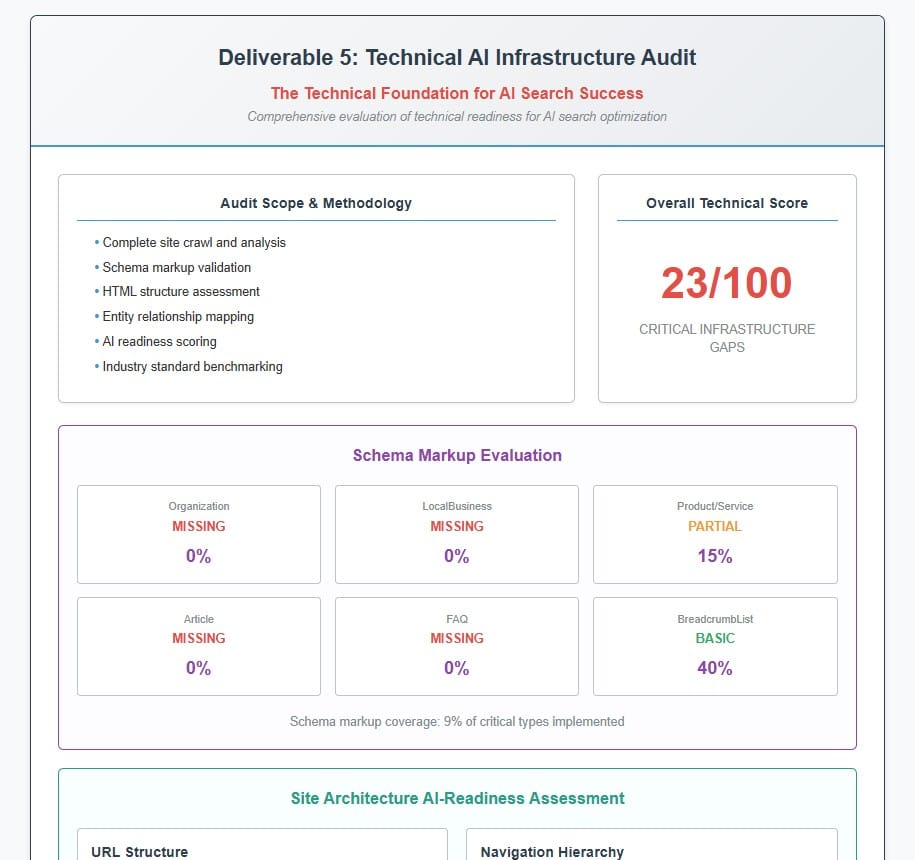Click the Complete site crawl bullet item
This screenshot has height=860, width=915.
tap(194, 242)
